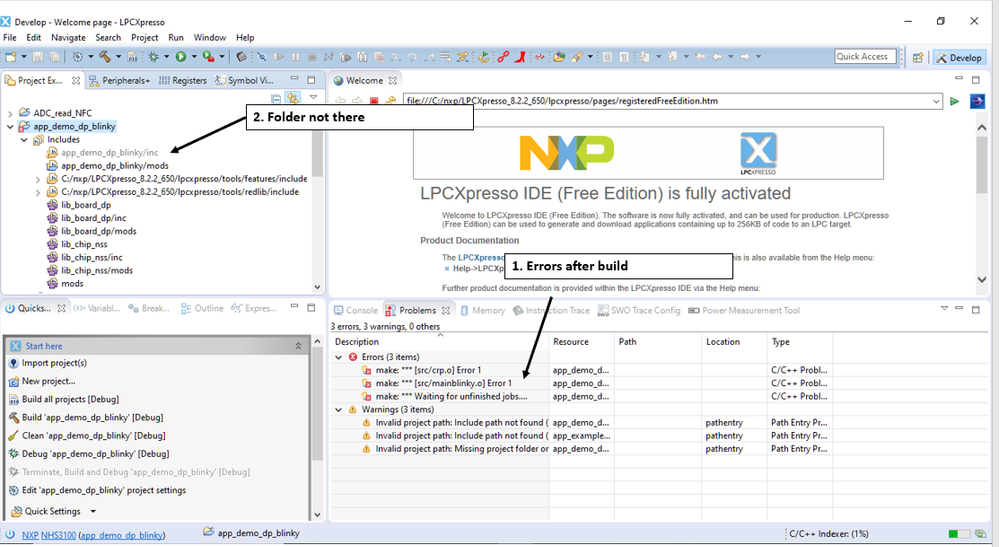Viewport: 999px width, 547px height.
Task: Toggle Link with Editor in Project Explorer
Action: [292, 98]
